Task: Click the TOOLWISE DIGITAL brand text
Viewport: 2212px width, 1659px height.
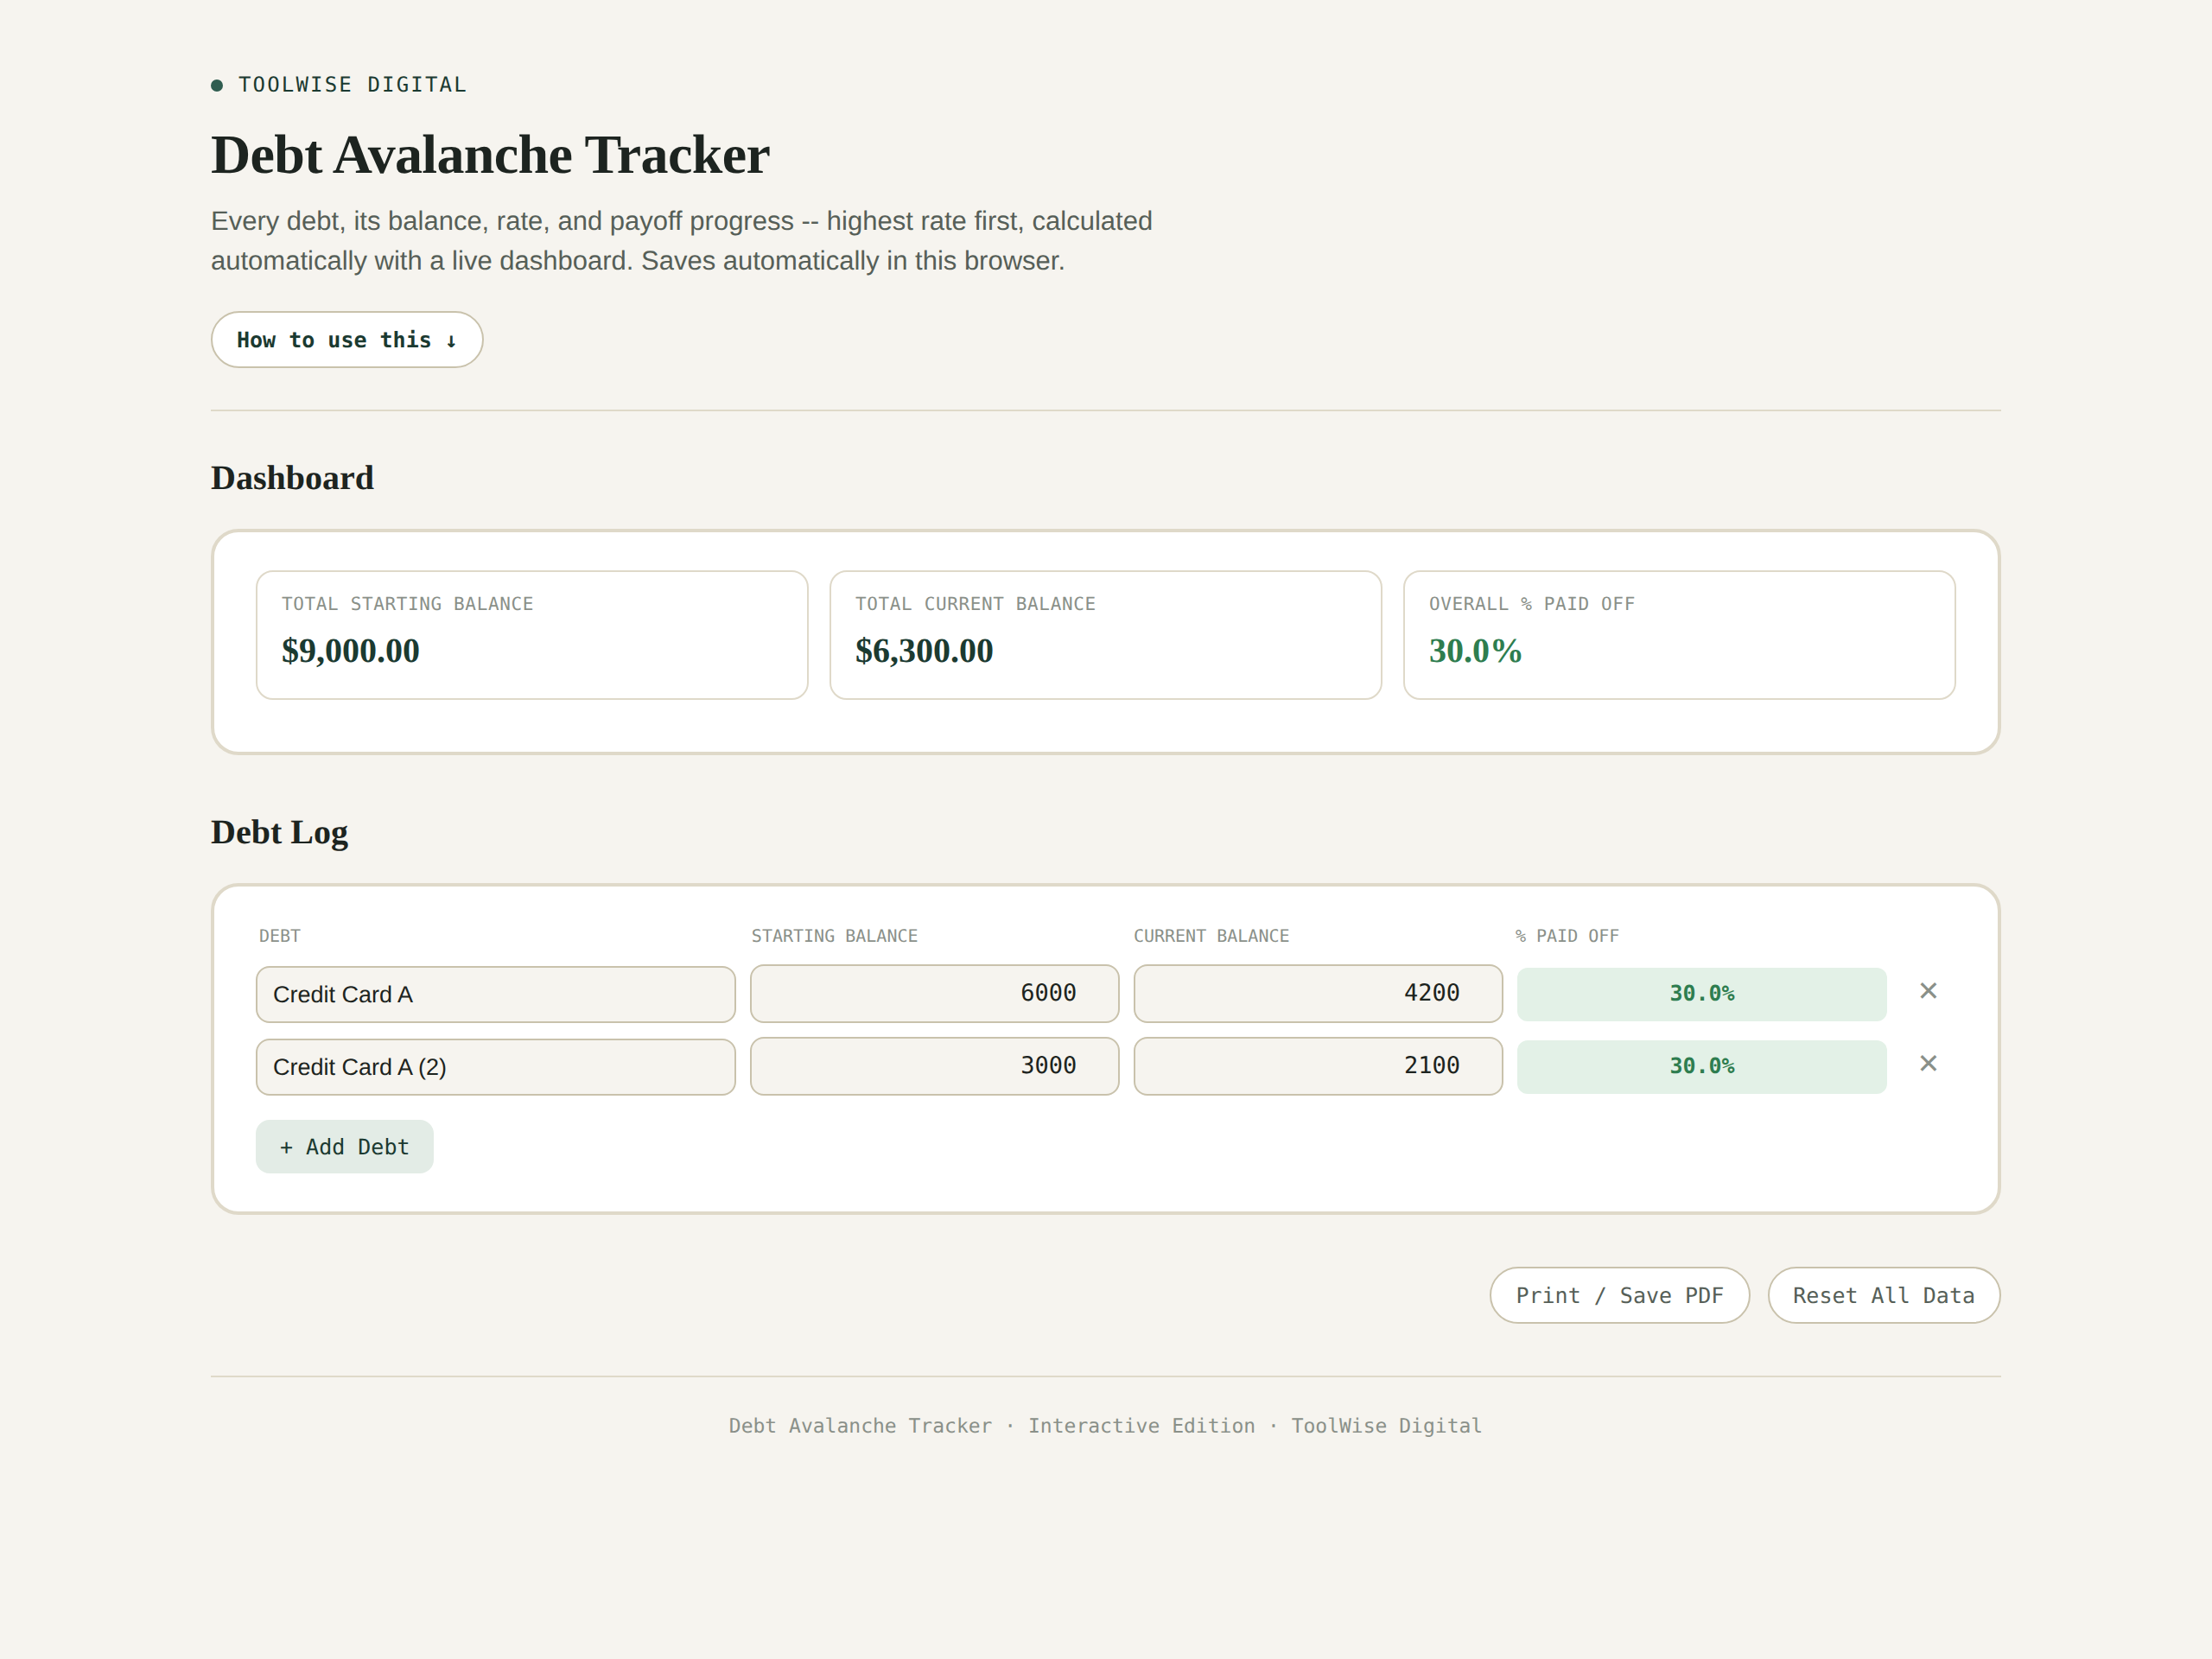Action: (352, 85)
